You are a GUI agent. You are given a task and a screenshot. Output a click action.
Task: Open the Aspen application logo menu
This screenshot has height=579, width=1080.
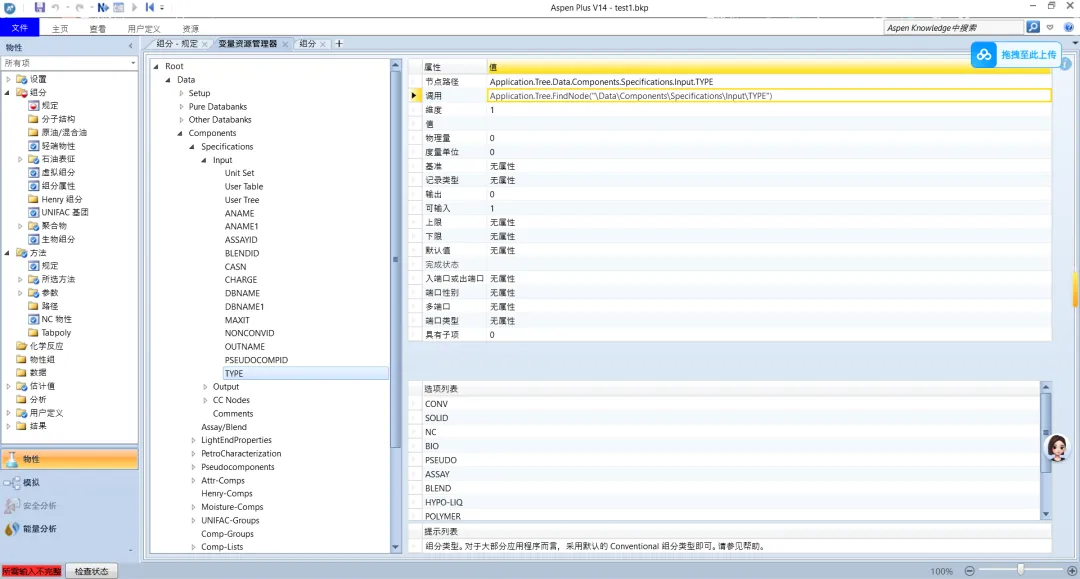pos(10,8)
